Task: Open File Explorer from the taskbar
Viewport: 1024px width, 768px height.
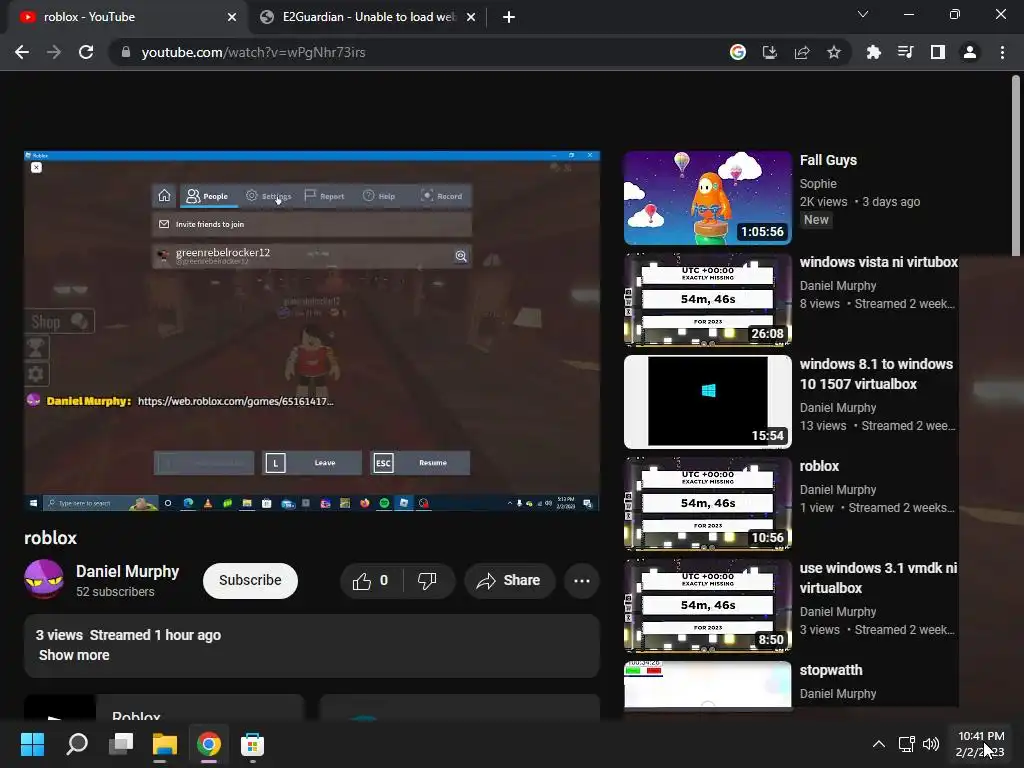Action: point(165,744)
